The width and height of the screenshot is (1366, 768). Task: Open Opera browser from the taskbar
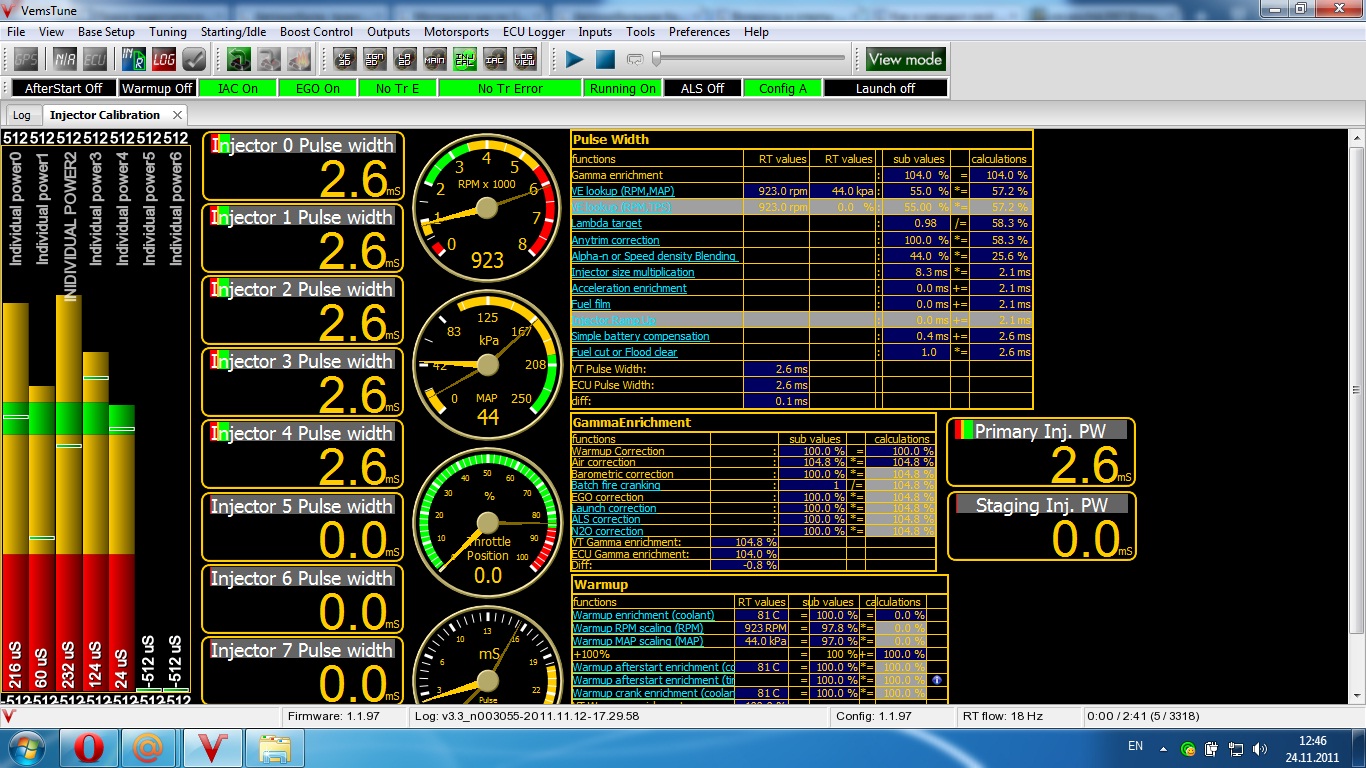click(x=89, y=748)
